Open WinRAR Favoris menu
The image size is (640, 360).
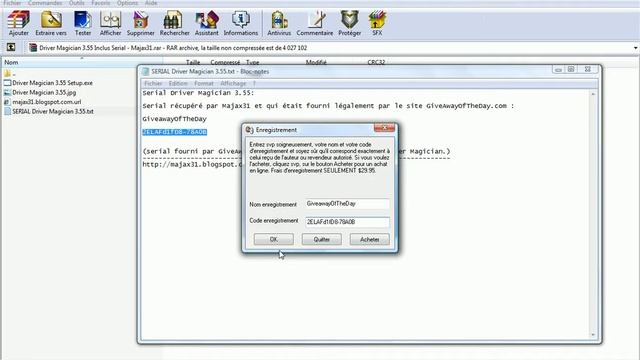pyautogui.click(x=101, y=3)
